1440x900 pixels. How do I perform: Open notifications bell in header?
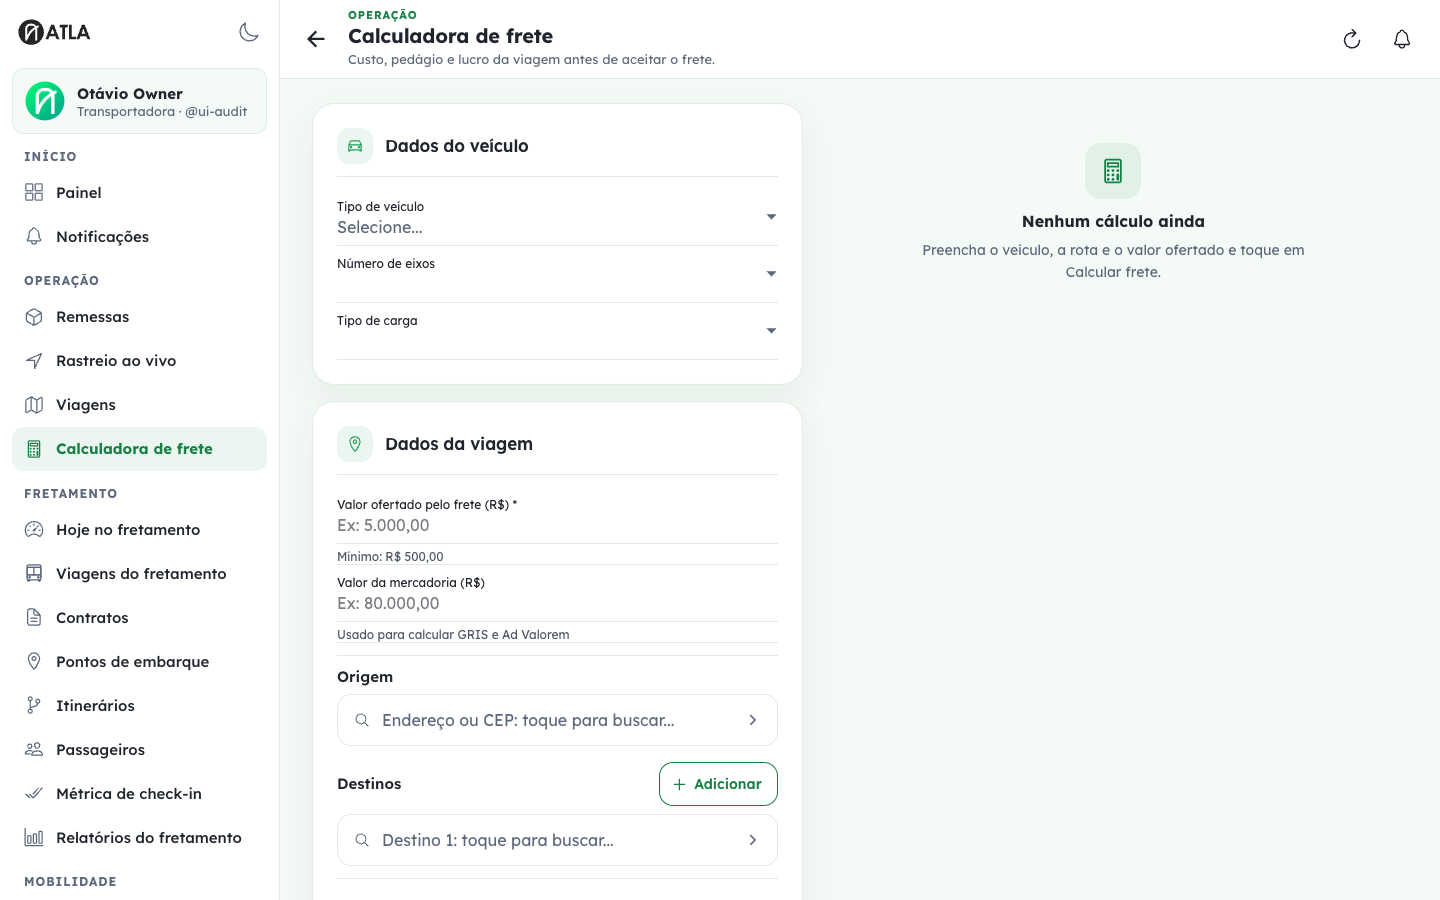(x=1402, y=39)
